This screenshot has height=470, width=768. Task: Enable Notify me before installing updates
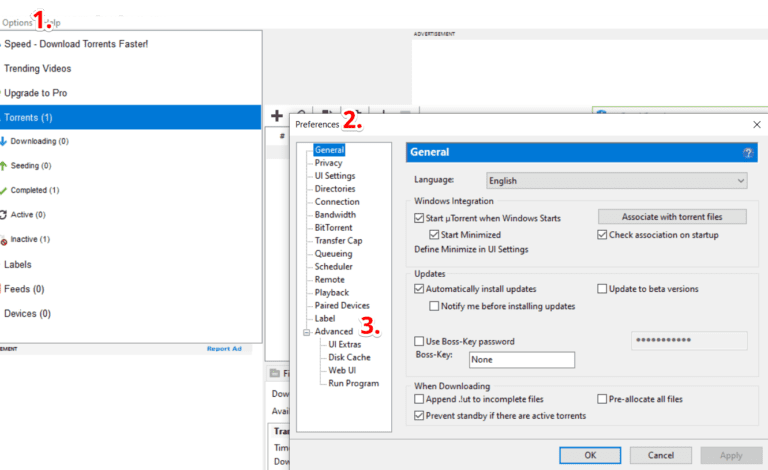pyautogui.click(x=434, y=306)
